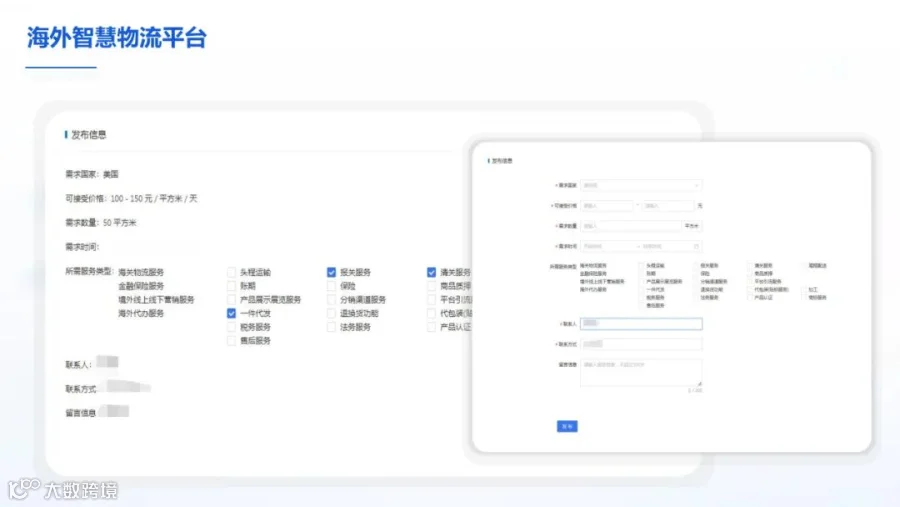900x507 pixels.
Task: Check 退换货功能 in the left panel
Action: coord(331,314)
